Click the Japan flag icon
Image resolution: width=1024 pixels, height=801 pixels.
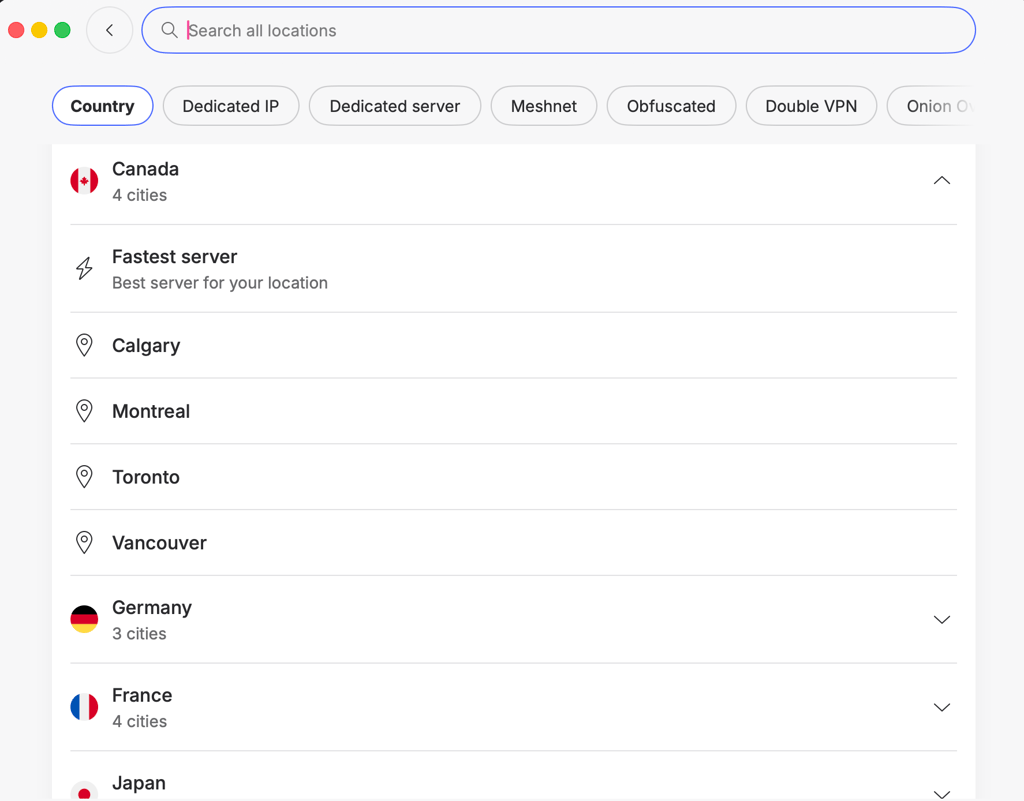click(x=84, y=791)
